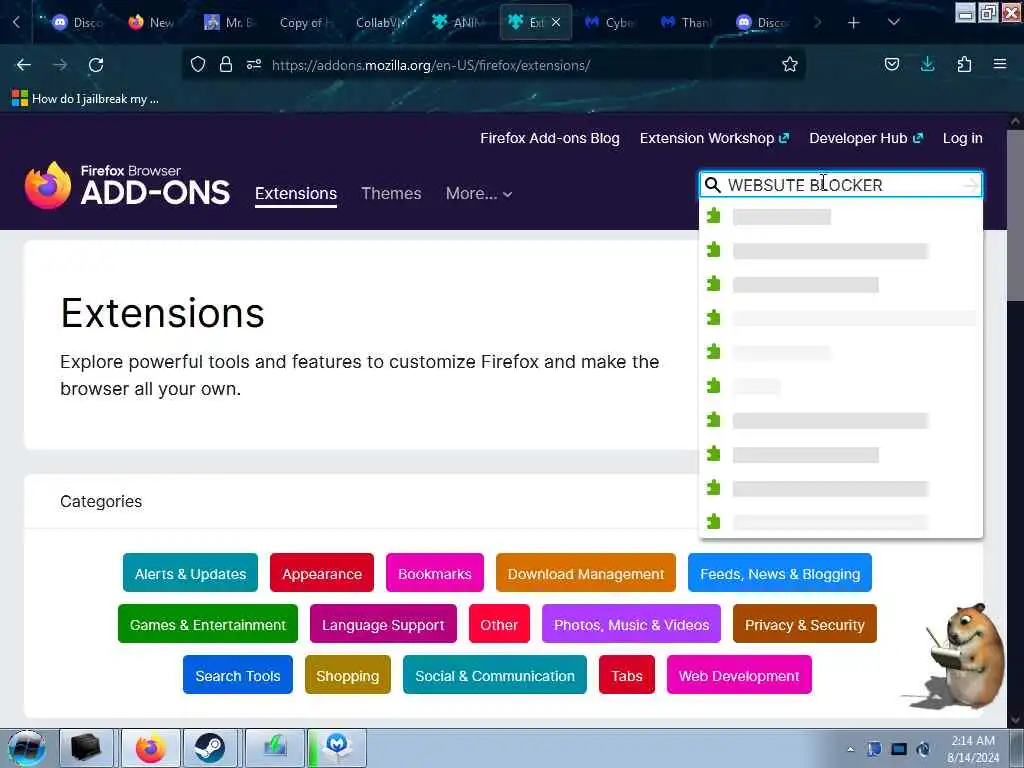Open the Shopping category

pos(347,675)
